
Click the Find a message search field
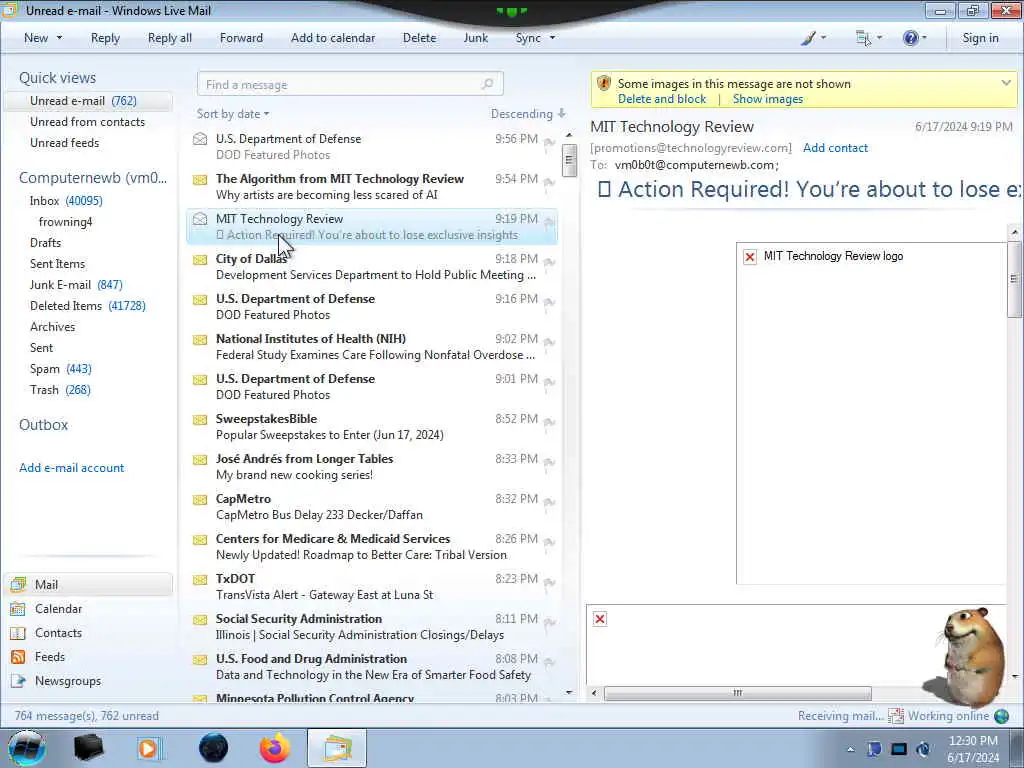350,84
